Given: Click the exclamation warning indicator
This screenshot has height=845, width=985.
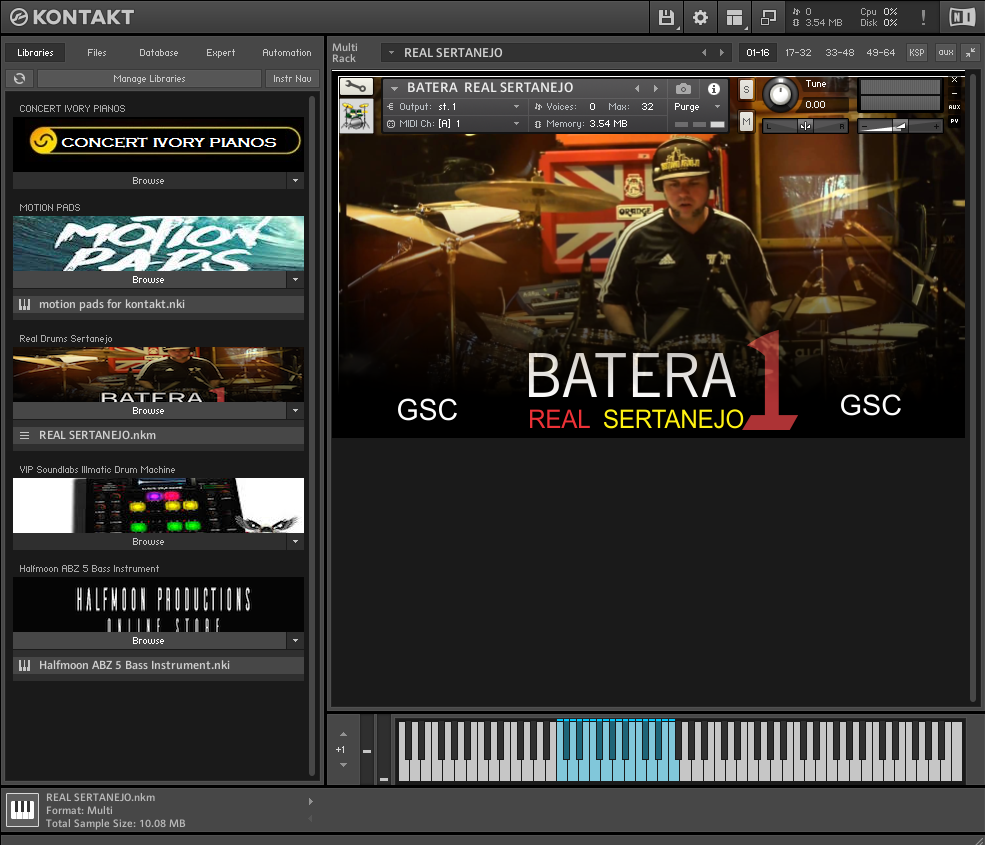Looking at the screenshot, I should 923,18.
